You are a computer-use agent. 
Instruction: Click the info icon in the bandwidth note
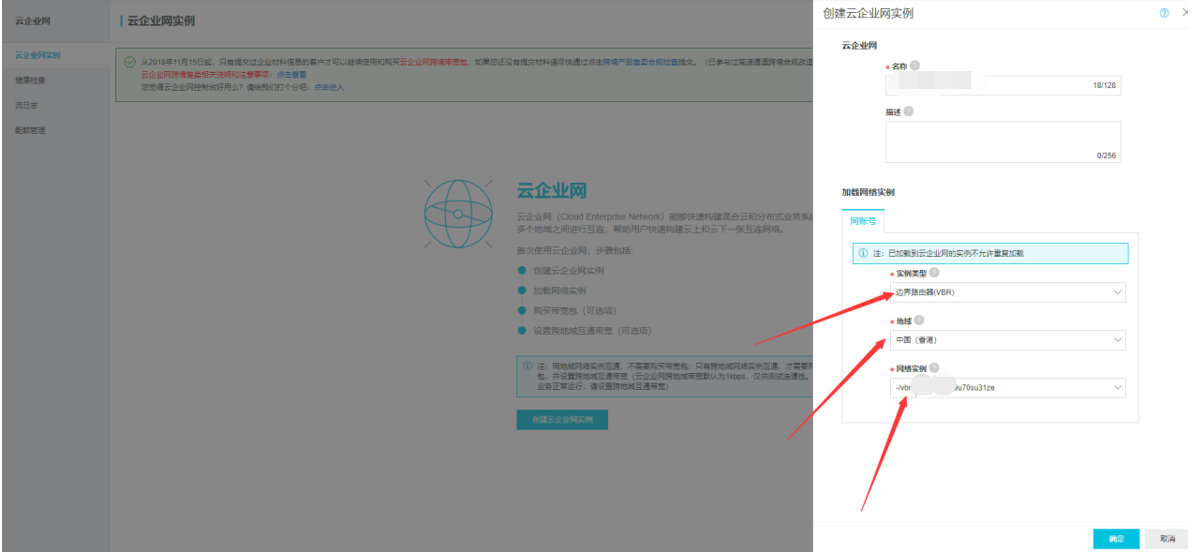[x=527, y=366]
